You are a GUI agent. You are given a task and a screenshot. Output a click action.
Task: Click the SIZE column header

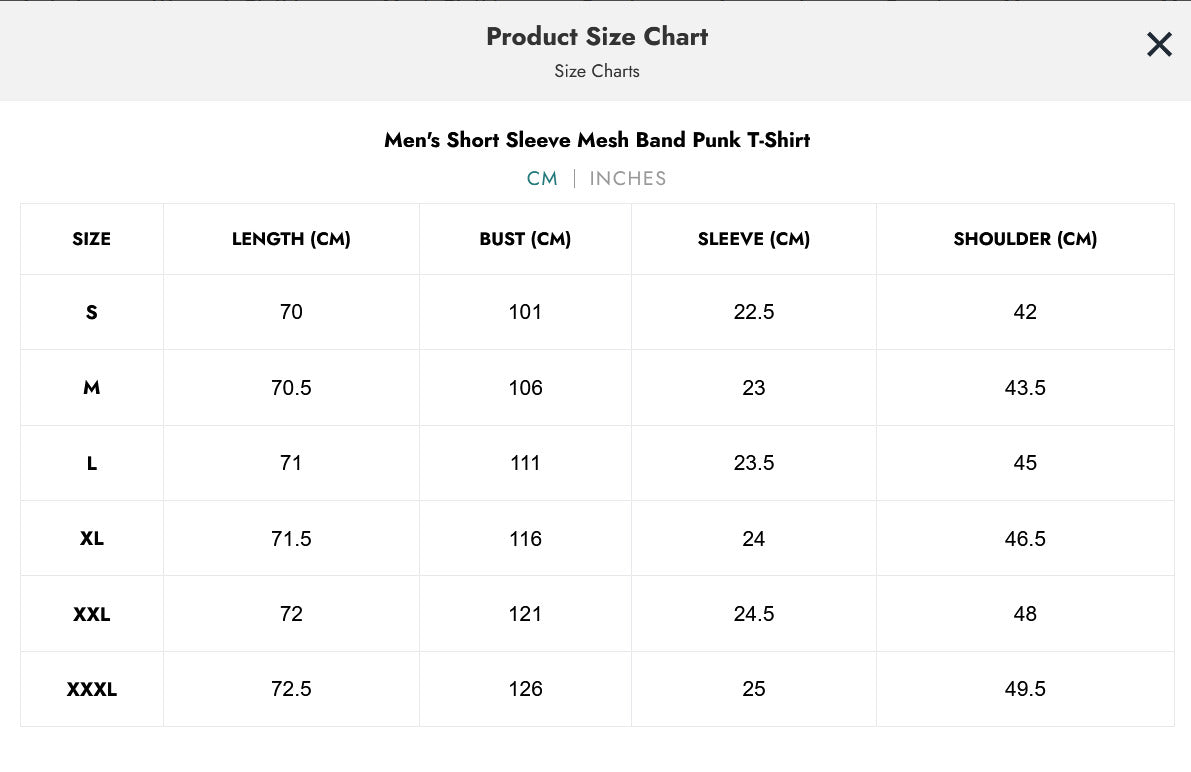[91, 239]
